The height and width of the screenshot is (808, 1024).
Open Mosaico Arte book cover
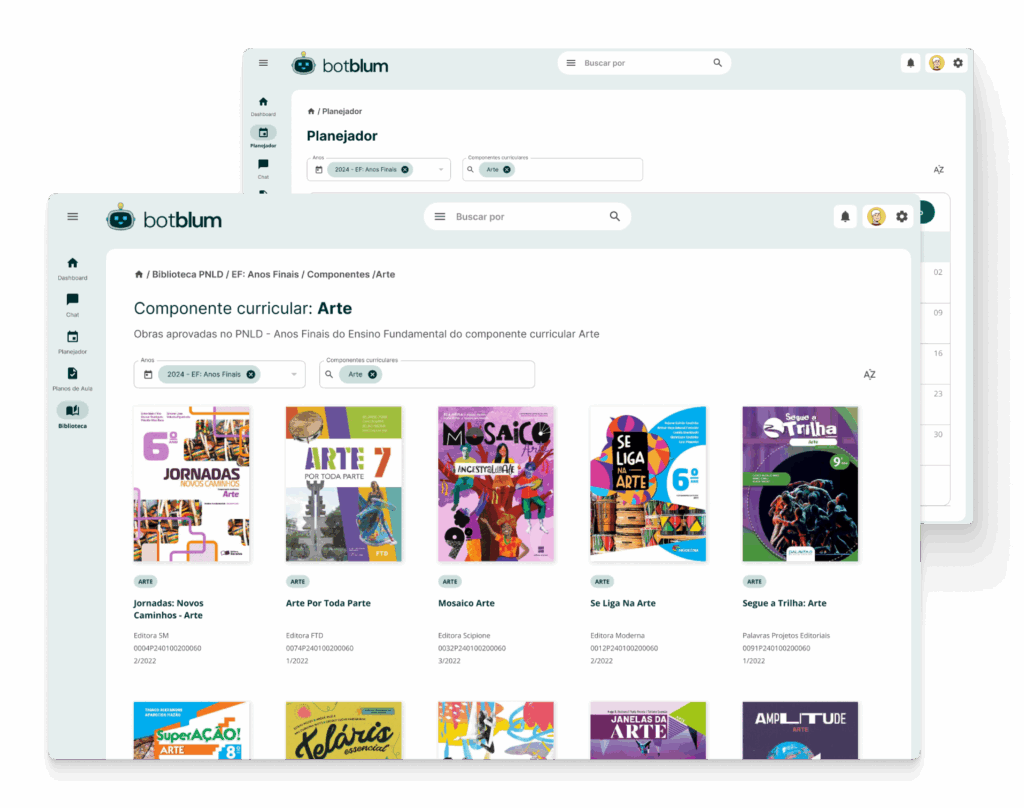496,484
